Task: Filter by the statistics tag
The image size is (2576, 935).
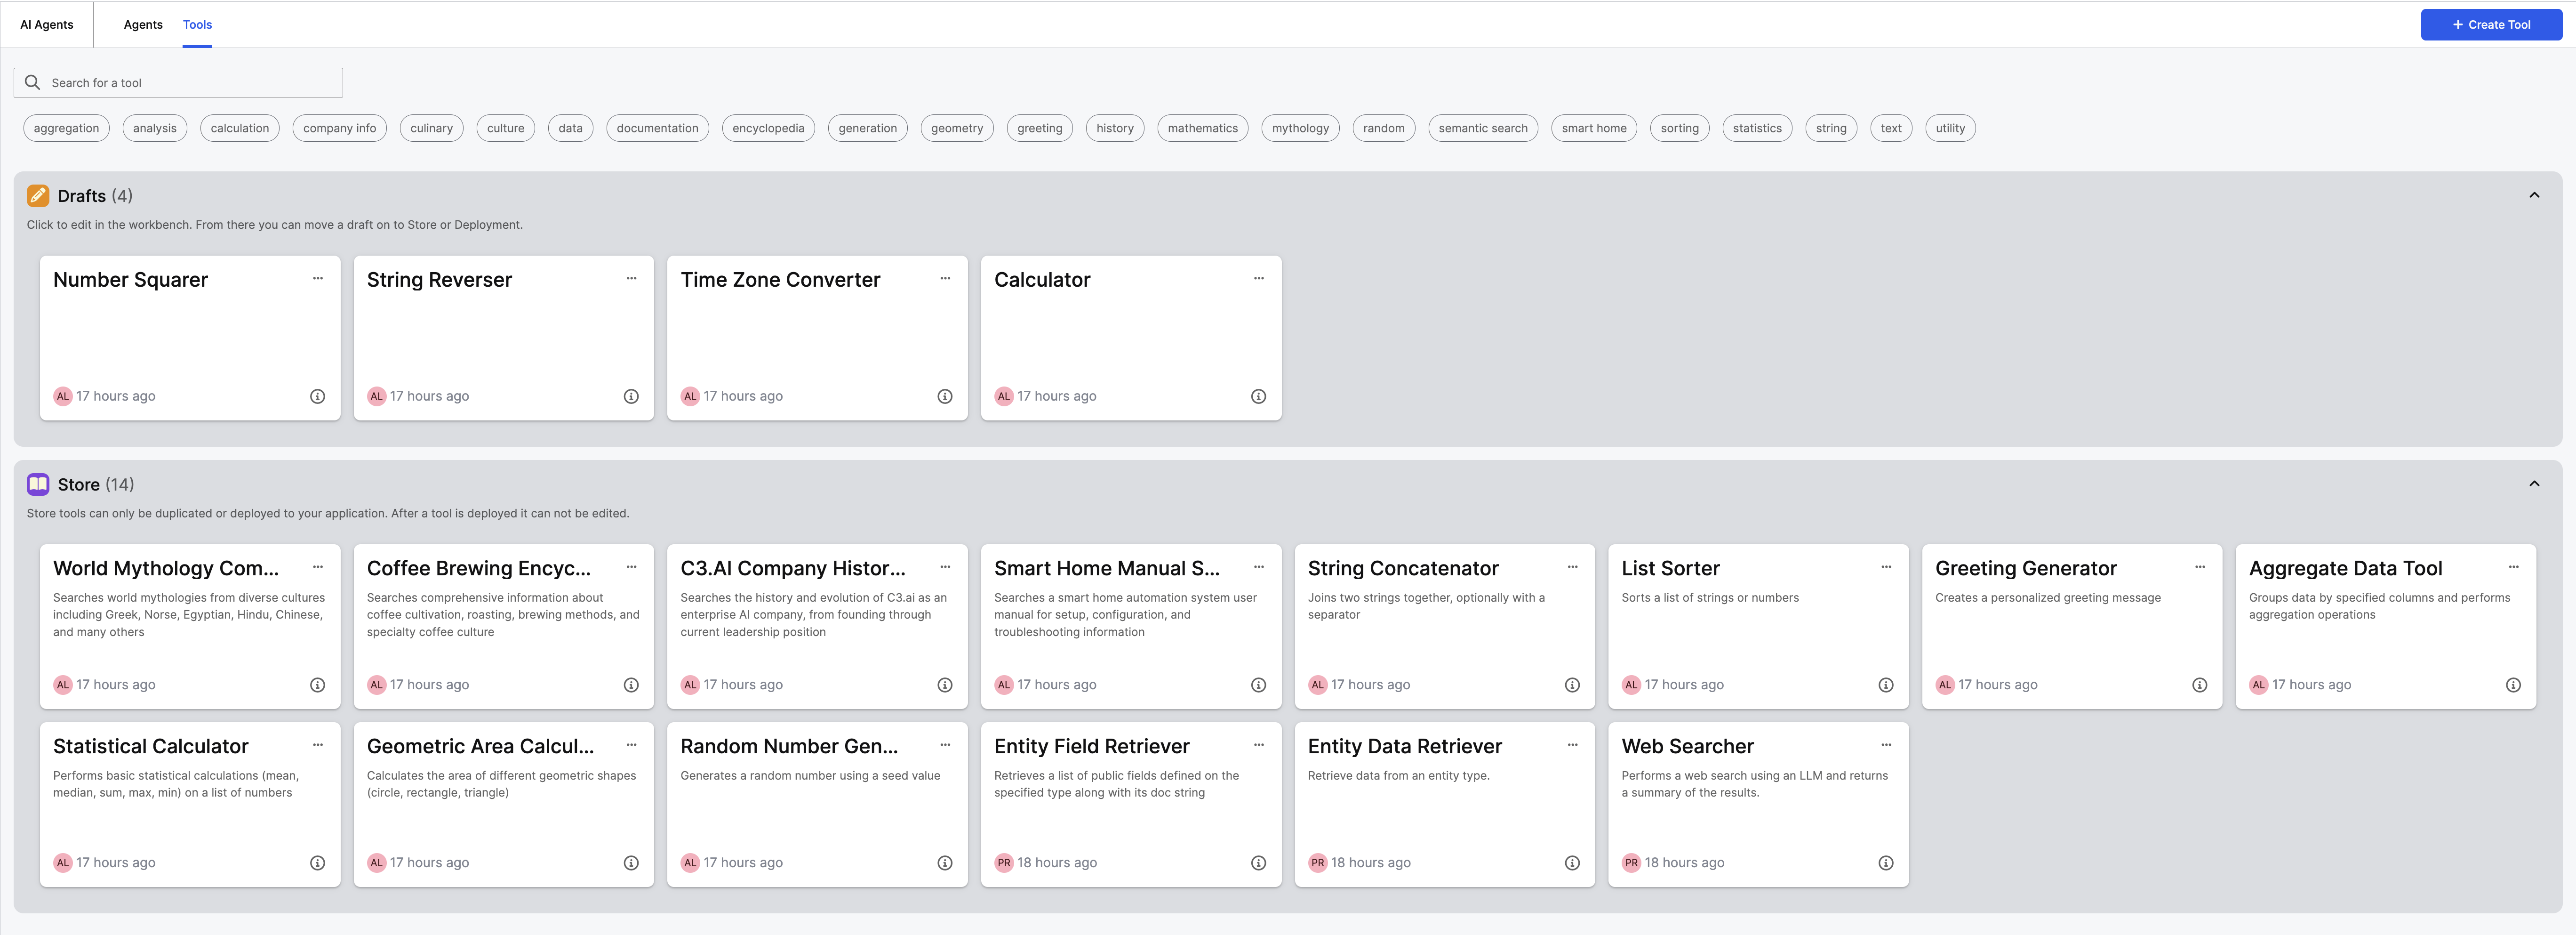Action: click(1757, 128)
